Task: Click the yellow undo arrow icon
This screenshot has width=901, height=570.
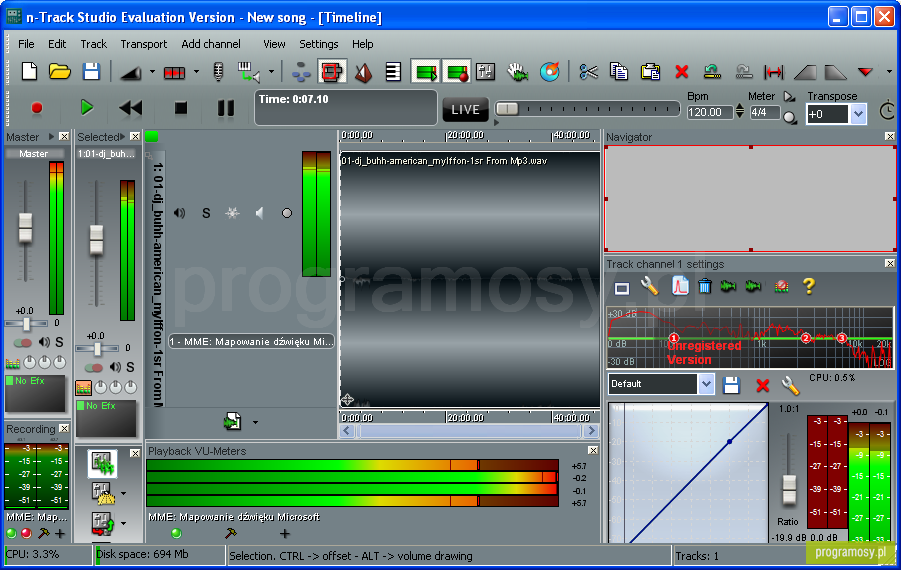Action: click(713, 72)
